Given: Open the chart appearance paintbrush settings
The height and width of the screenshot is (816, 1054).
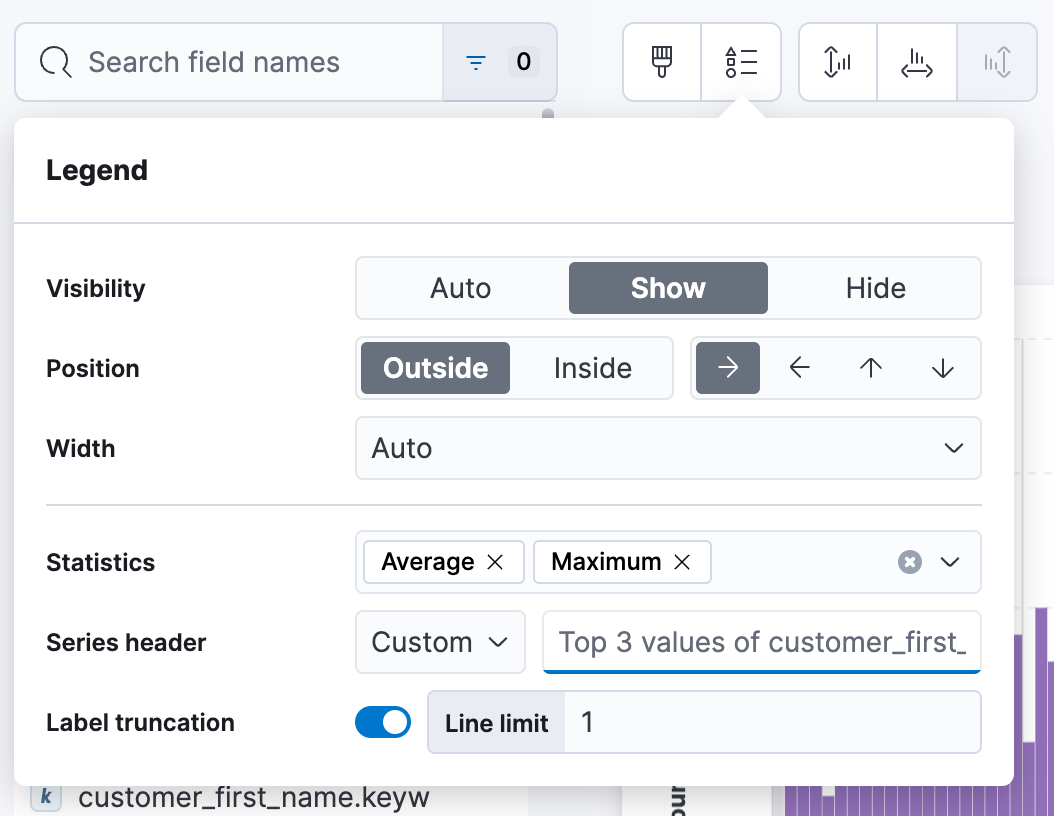Looking at the screenshot, I should coord(662,61).
